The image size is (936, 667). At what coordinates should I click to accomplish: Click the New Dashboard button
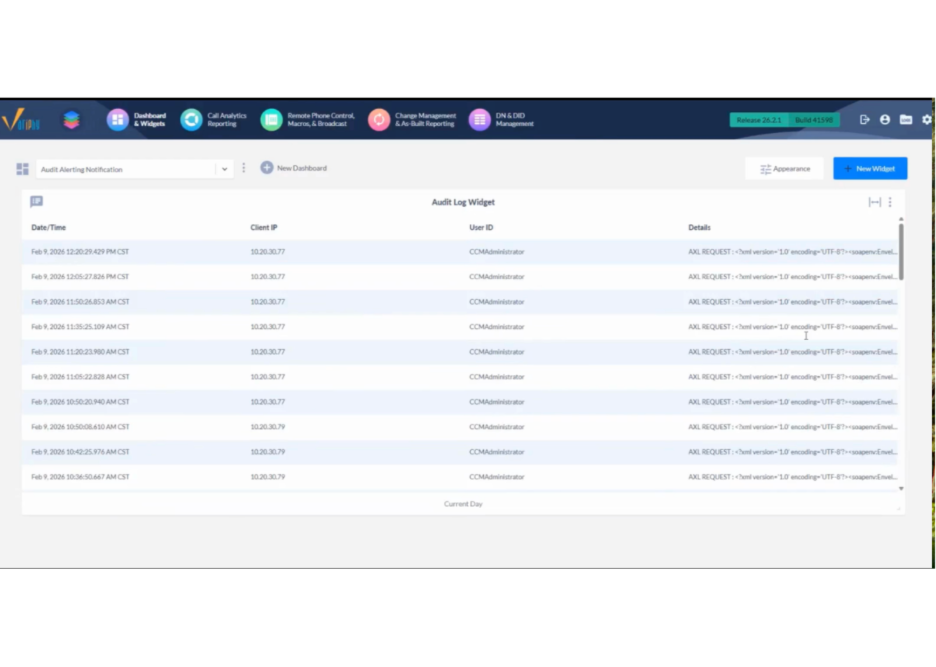(294, 168)
